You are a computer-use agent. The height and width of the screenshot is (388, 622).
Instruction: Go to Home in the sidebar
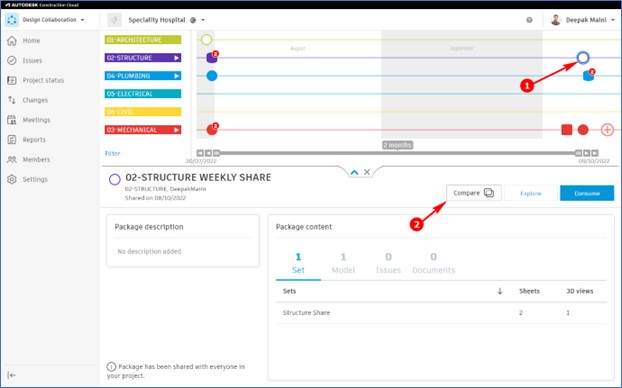tap(31, 40)
